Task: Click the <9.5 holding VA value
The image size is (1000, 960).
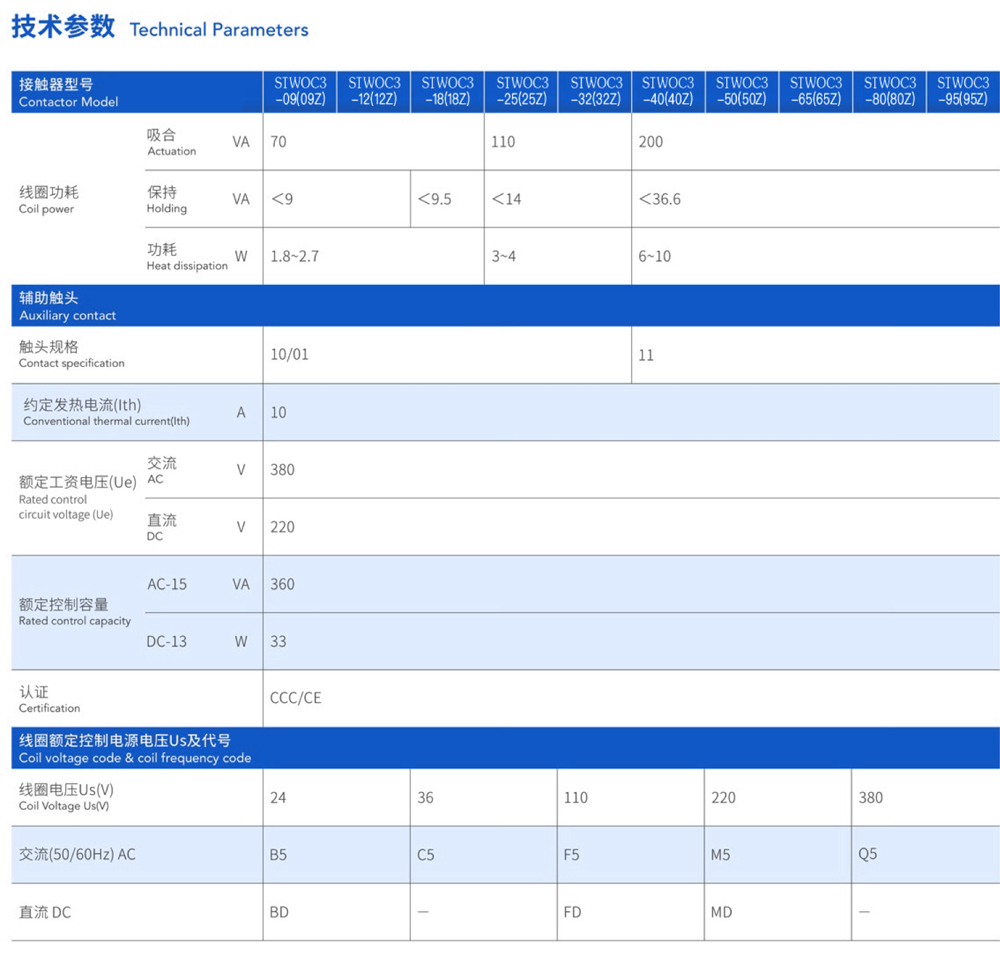Action: click(x=435, y=199)
